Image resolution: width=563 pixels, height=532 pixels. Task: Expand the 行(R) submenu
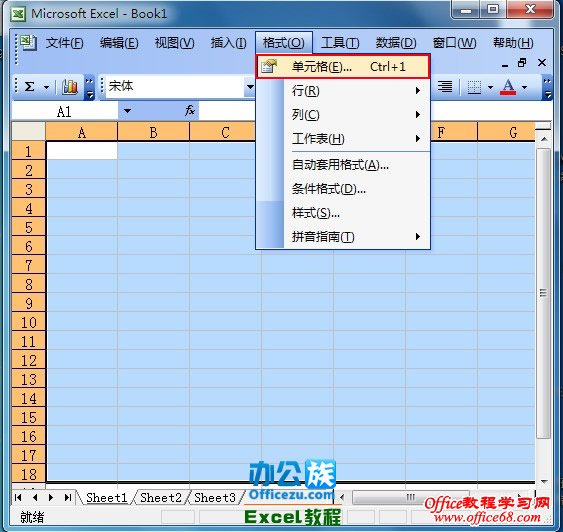tap(343, 91)
